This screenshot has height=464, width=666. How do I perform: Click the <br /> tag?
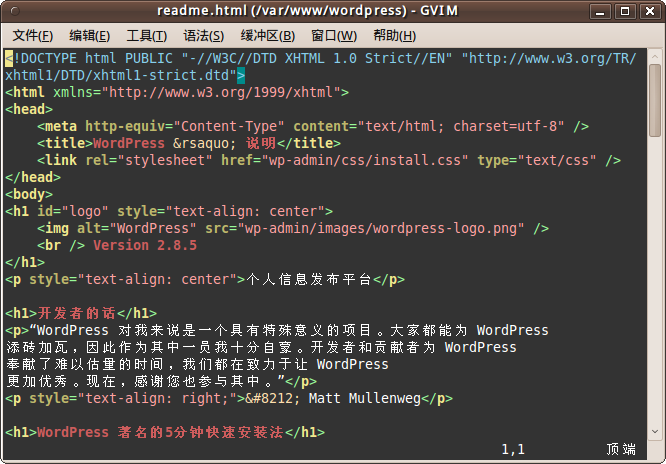point(61,245)
